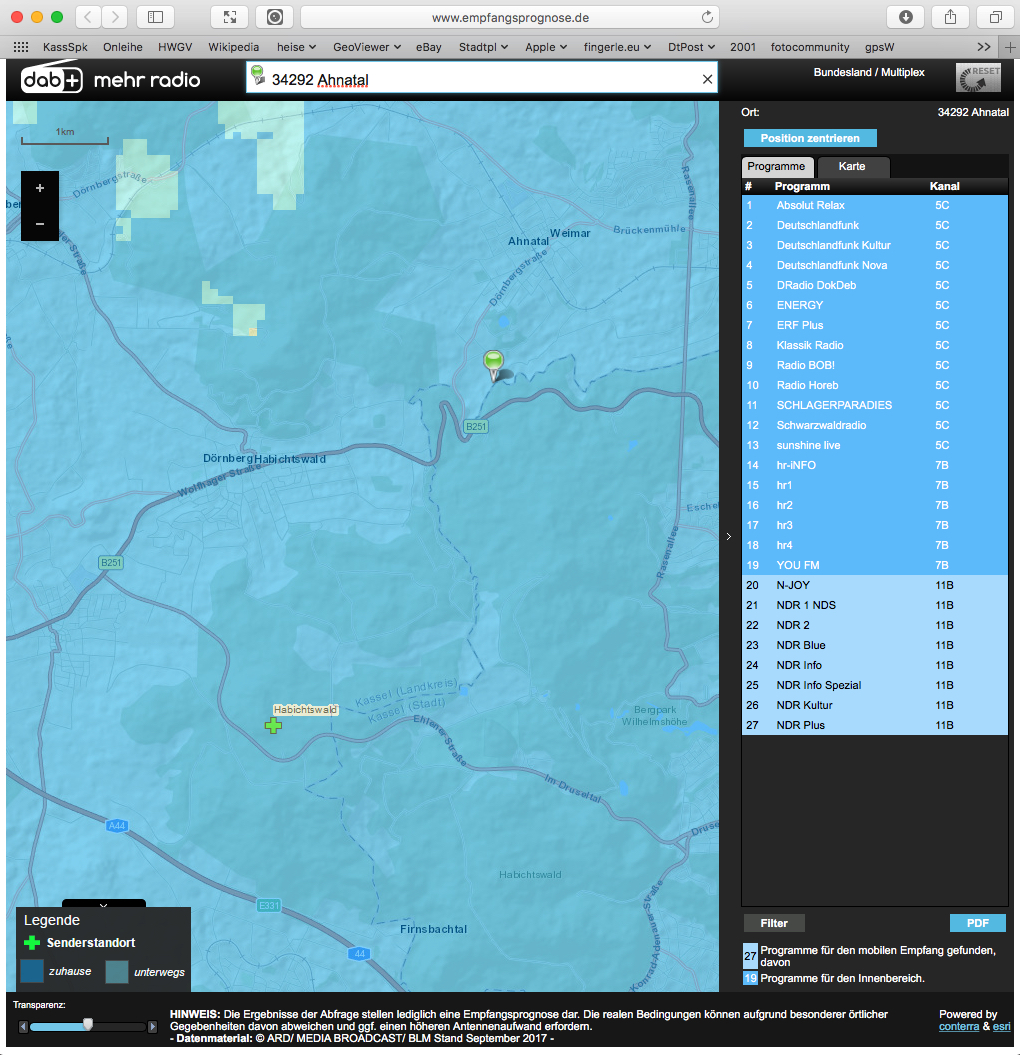Click the green location pin on map
This screenshot has width=1020, height=1055.
tap(494, 365)
